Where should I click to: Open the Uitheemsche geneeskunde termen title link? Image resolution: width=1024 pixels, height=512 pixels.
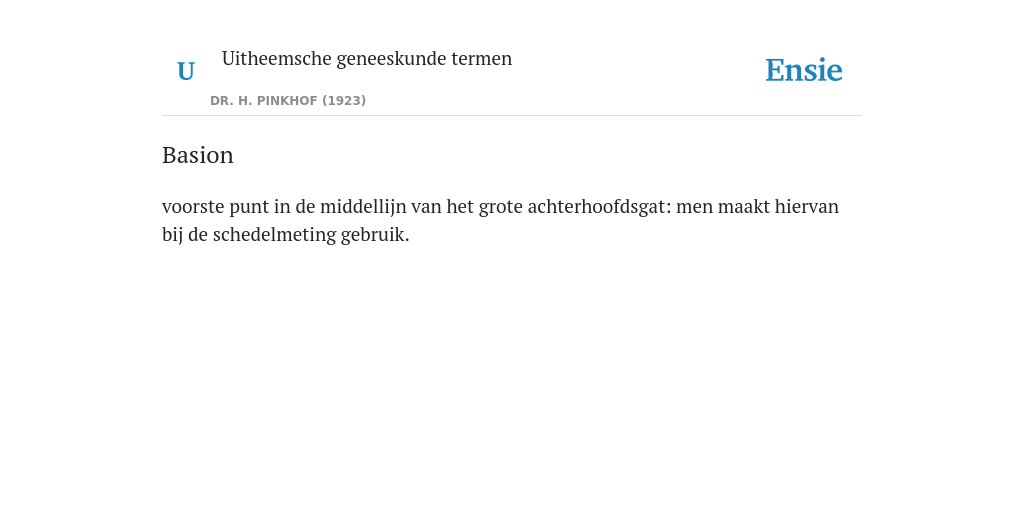366,59
